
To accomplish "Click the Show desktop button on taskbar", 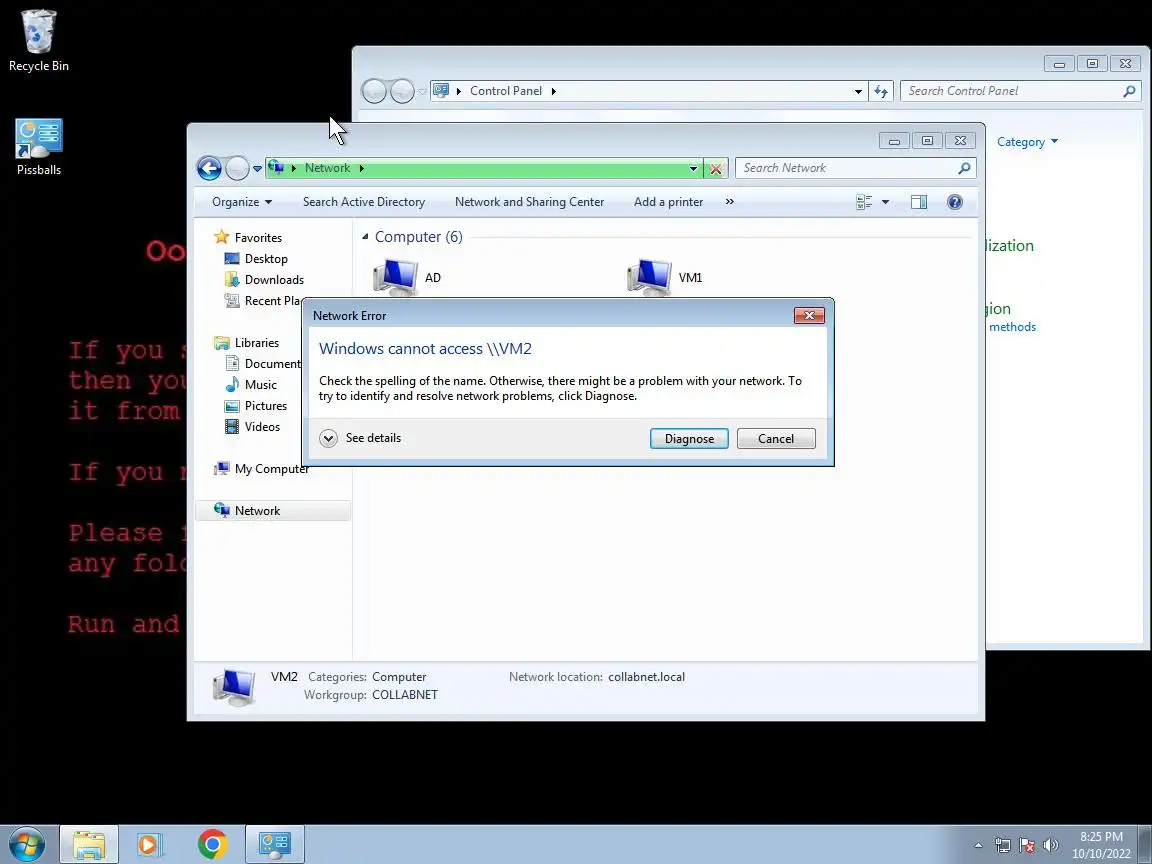I will click(x=1145, y=845).
